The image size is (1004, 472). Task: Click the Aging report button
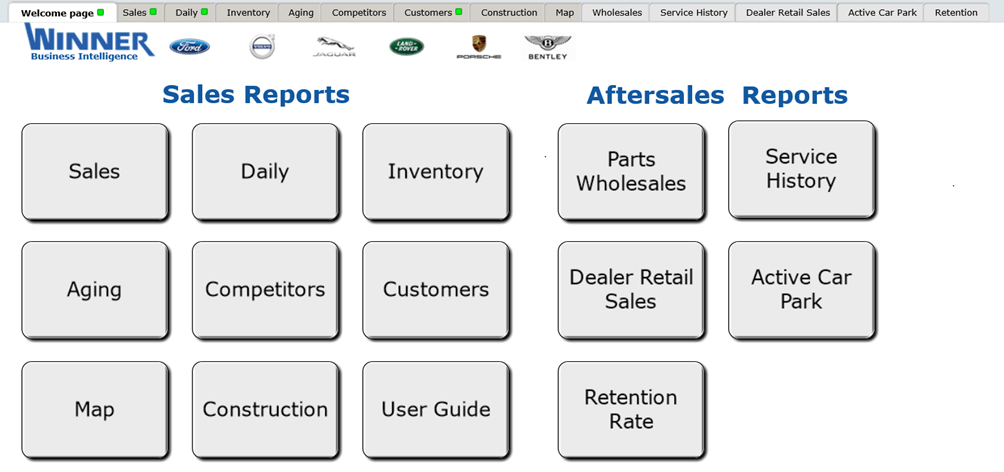94,290
